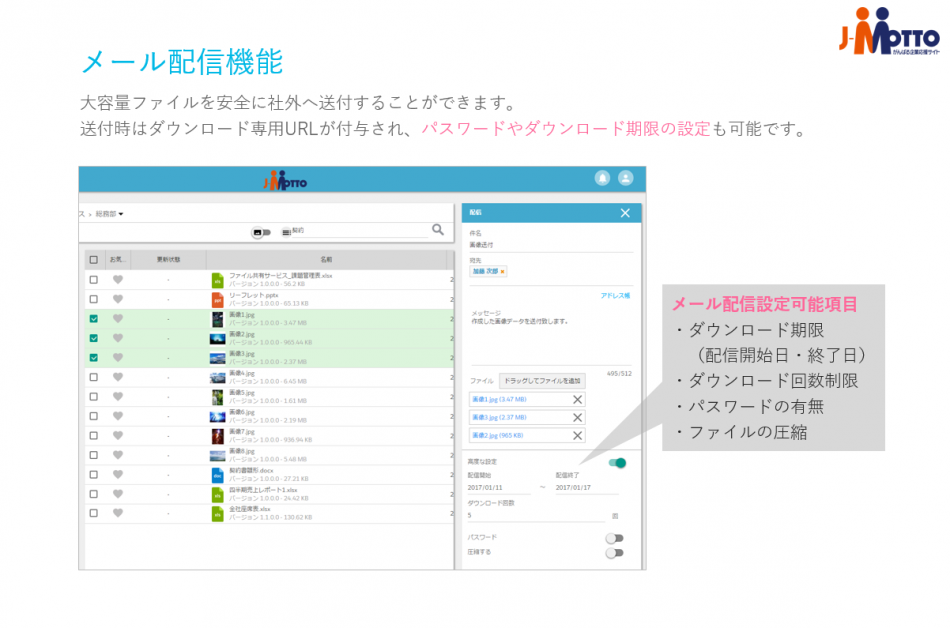Image resolution: width=950 pixels, height=628 pixels.
Task: Click heart icon for 画像1.jpg row
Action: [x=118, y=319]
